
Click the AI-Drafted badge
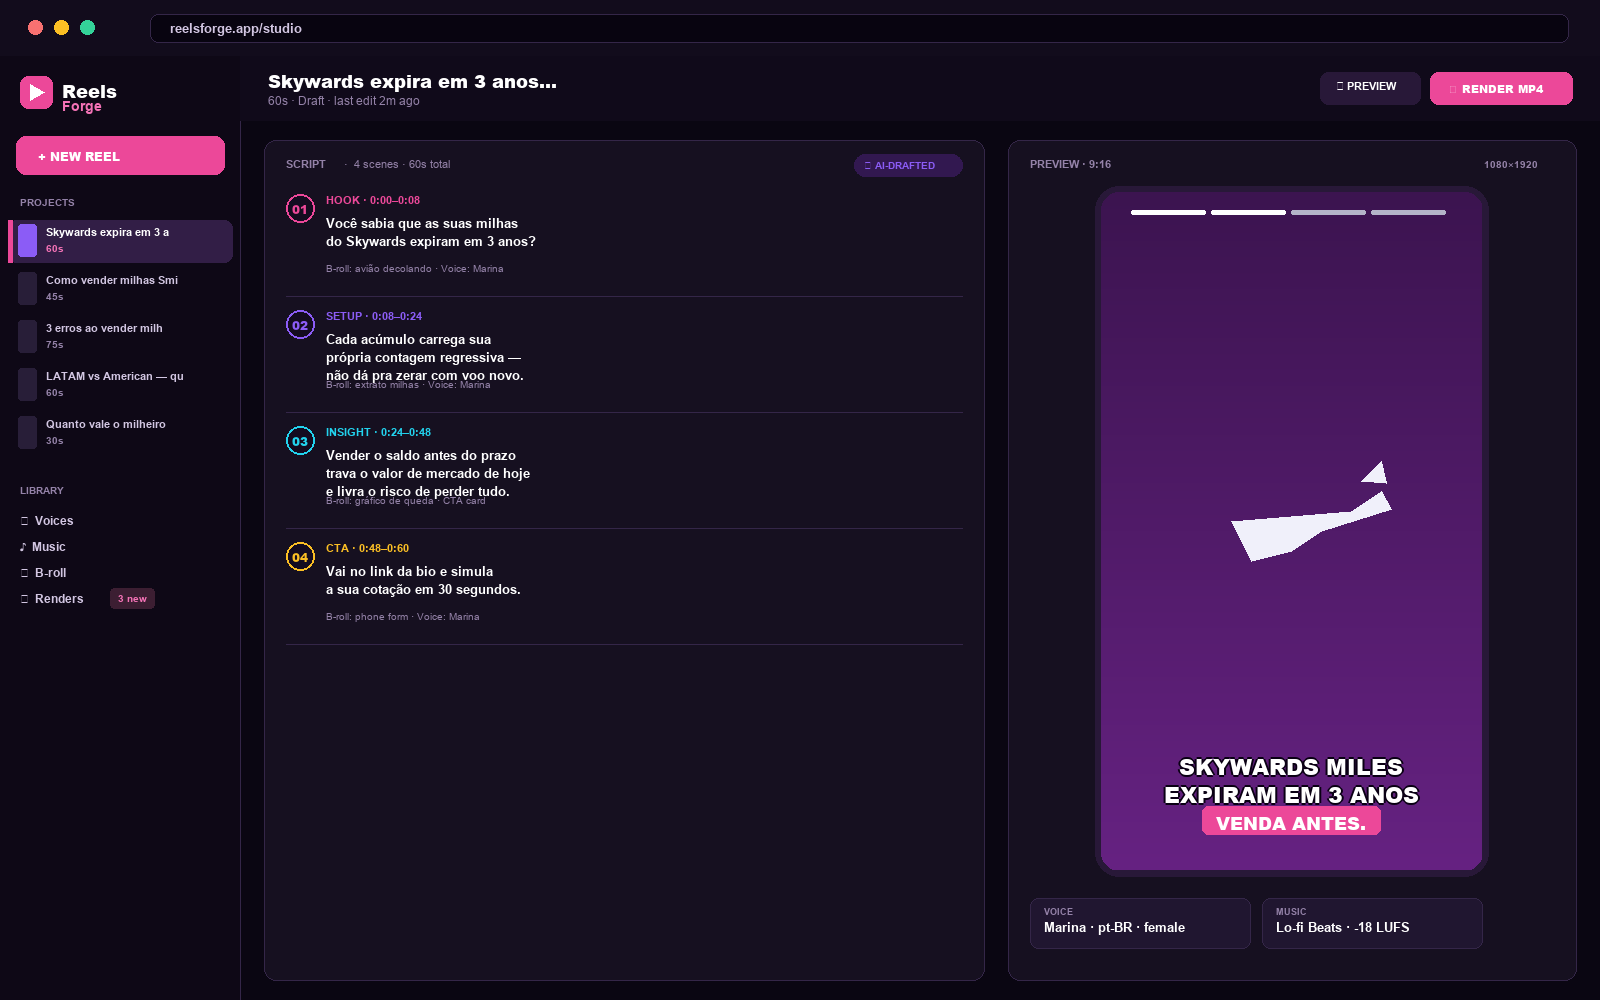908,165
